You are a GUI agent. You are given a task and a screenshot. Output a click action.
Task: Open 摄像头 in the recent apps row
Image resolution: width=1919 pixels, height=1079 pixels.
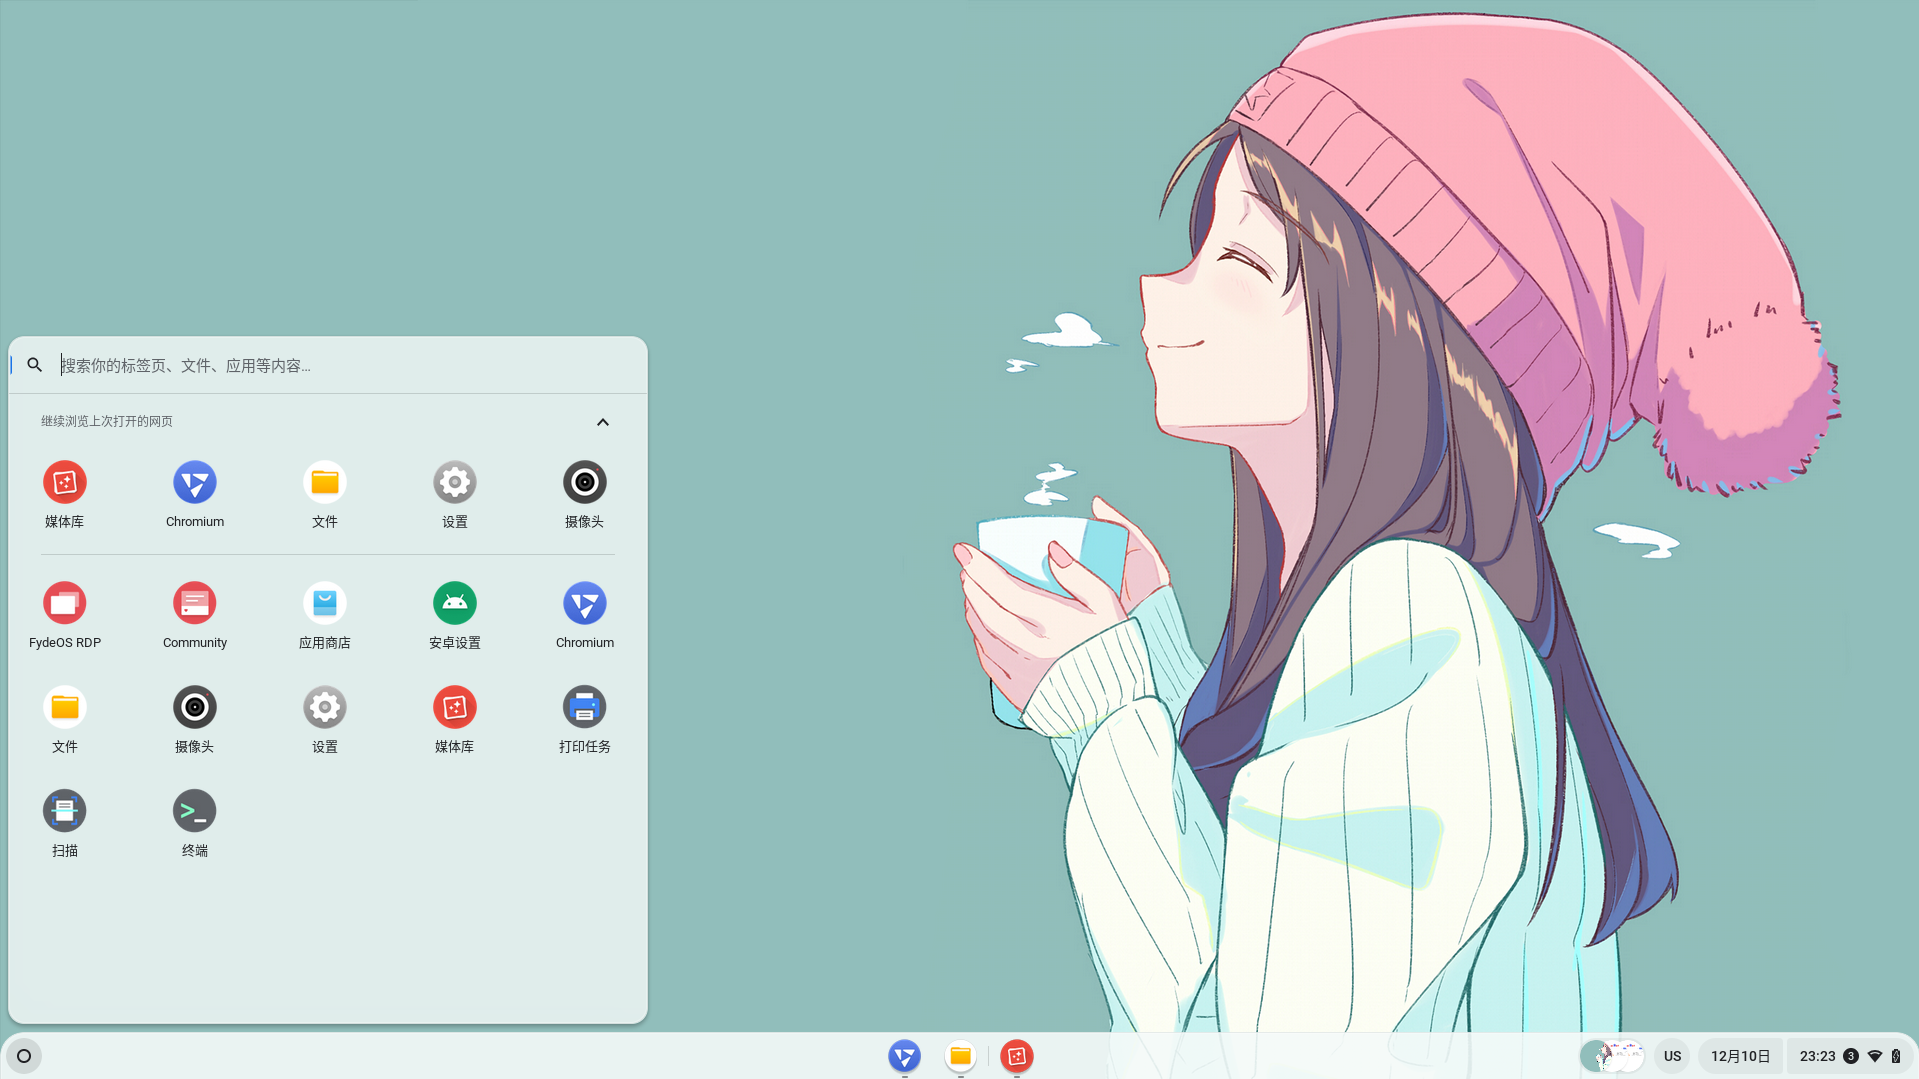coord(584,494)
